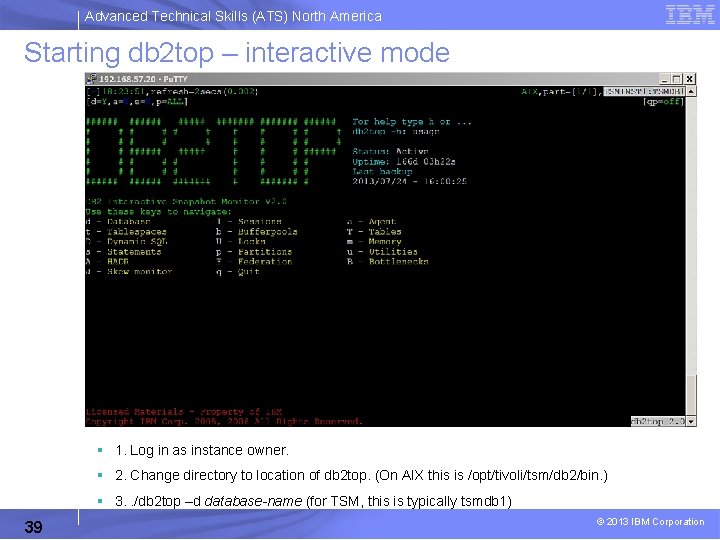The height and width of the screenshot is (540, 720).
Task: Click the 'A - HADR' entry
Action: coord(107,261)
